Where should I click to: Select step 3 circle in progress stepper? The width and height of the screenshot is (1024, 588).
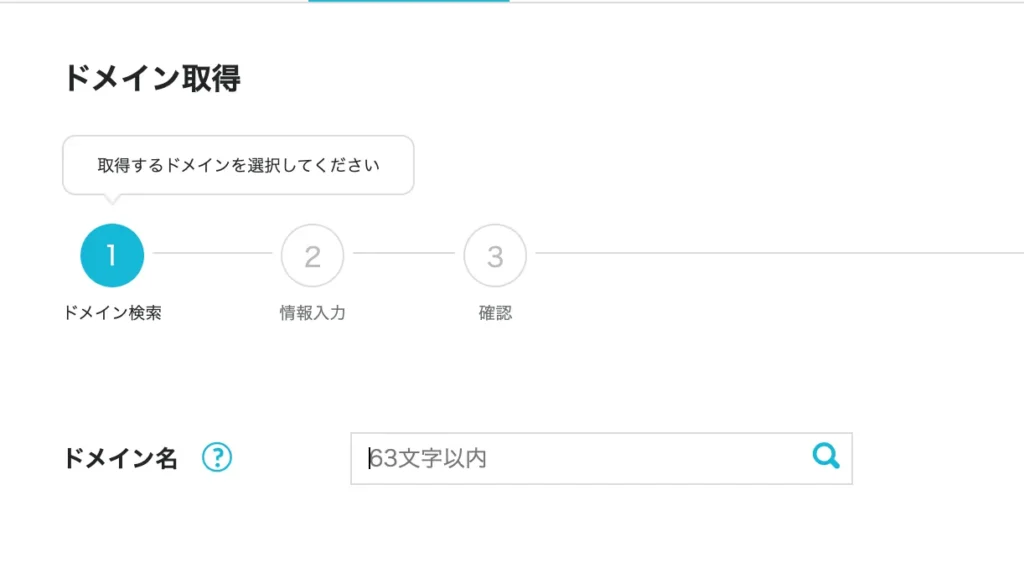click(495, 255)
